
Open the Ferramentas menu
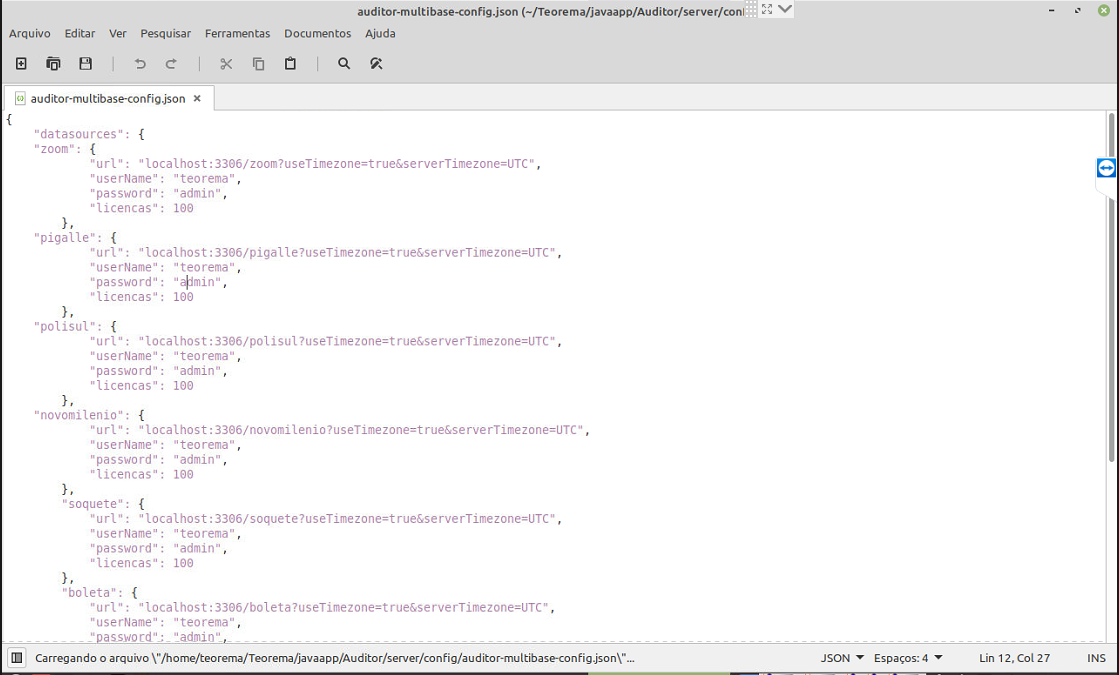[238, 34]
